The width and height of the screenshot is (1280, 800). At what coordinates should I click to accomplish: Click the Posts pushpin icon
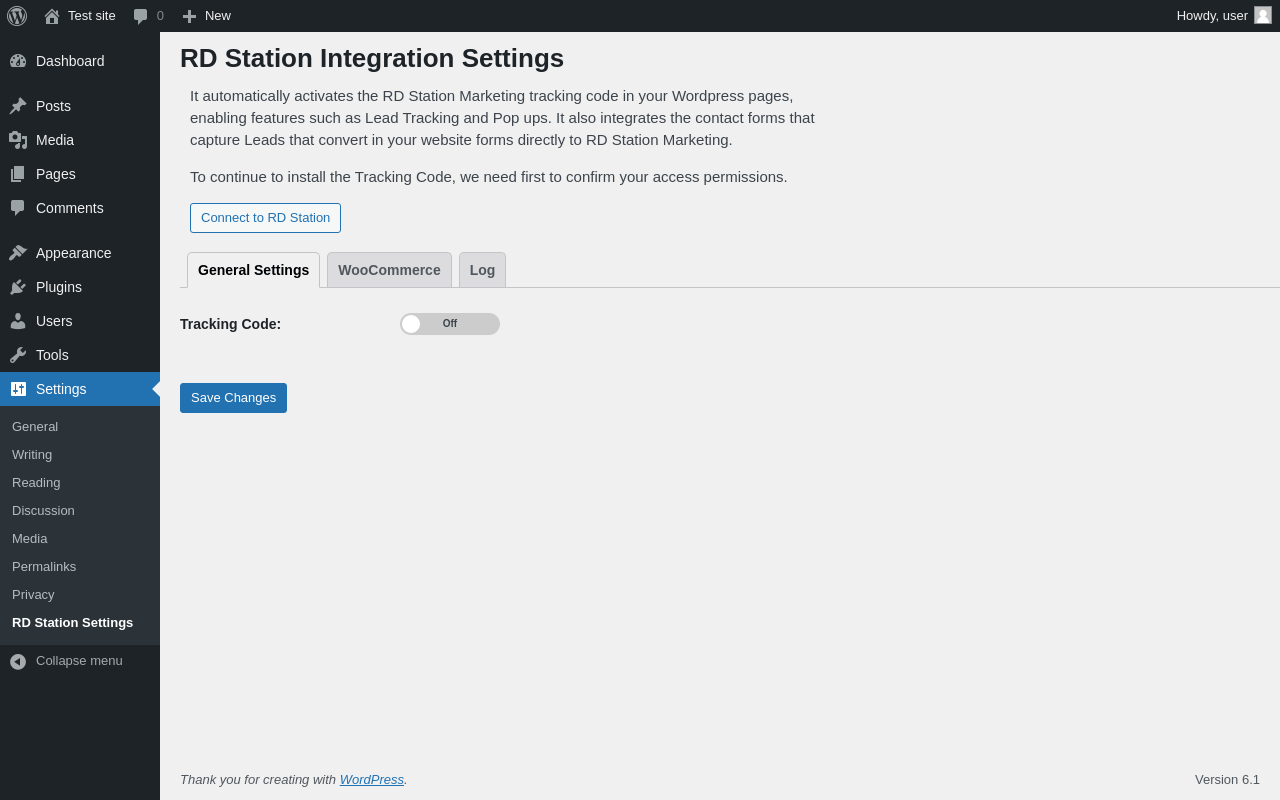coord(18,106)
